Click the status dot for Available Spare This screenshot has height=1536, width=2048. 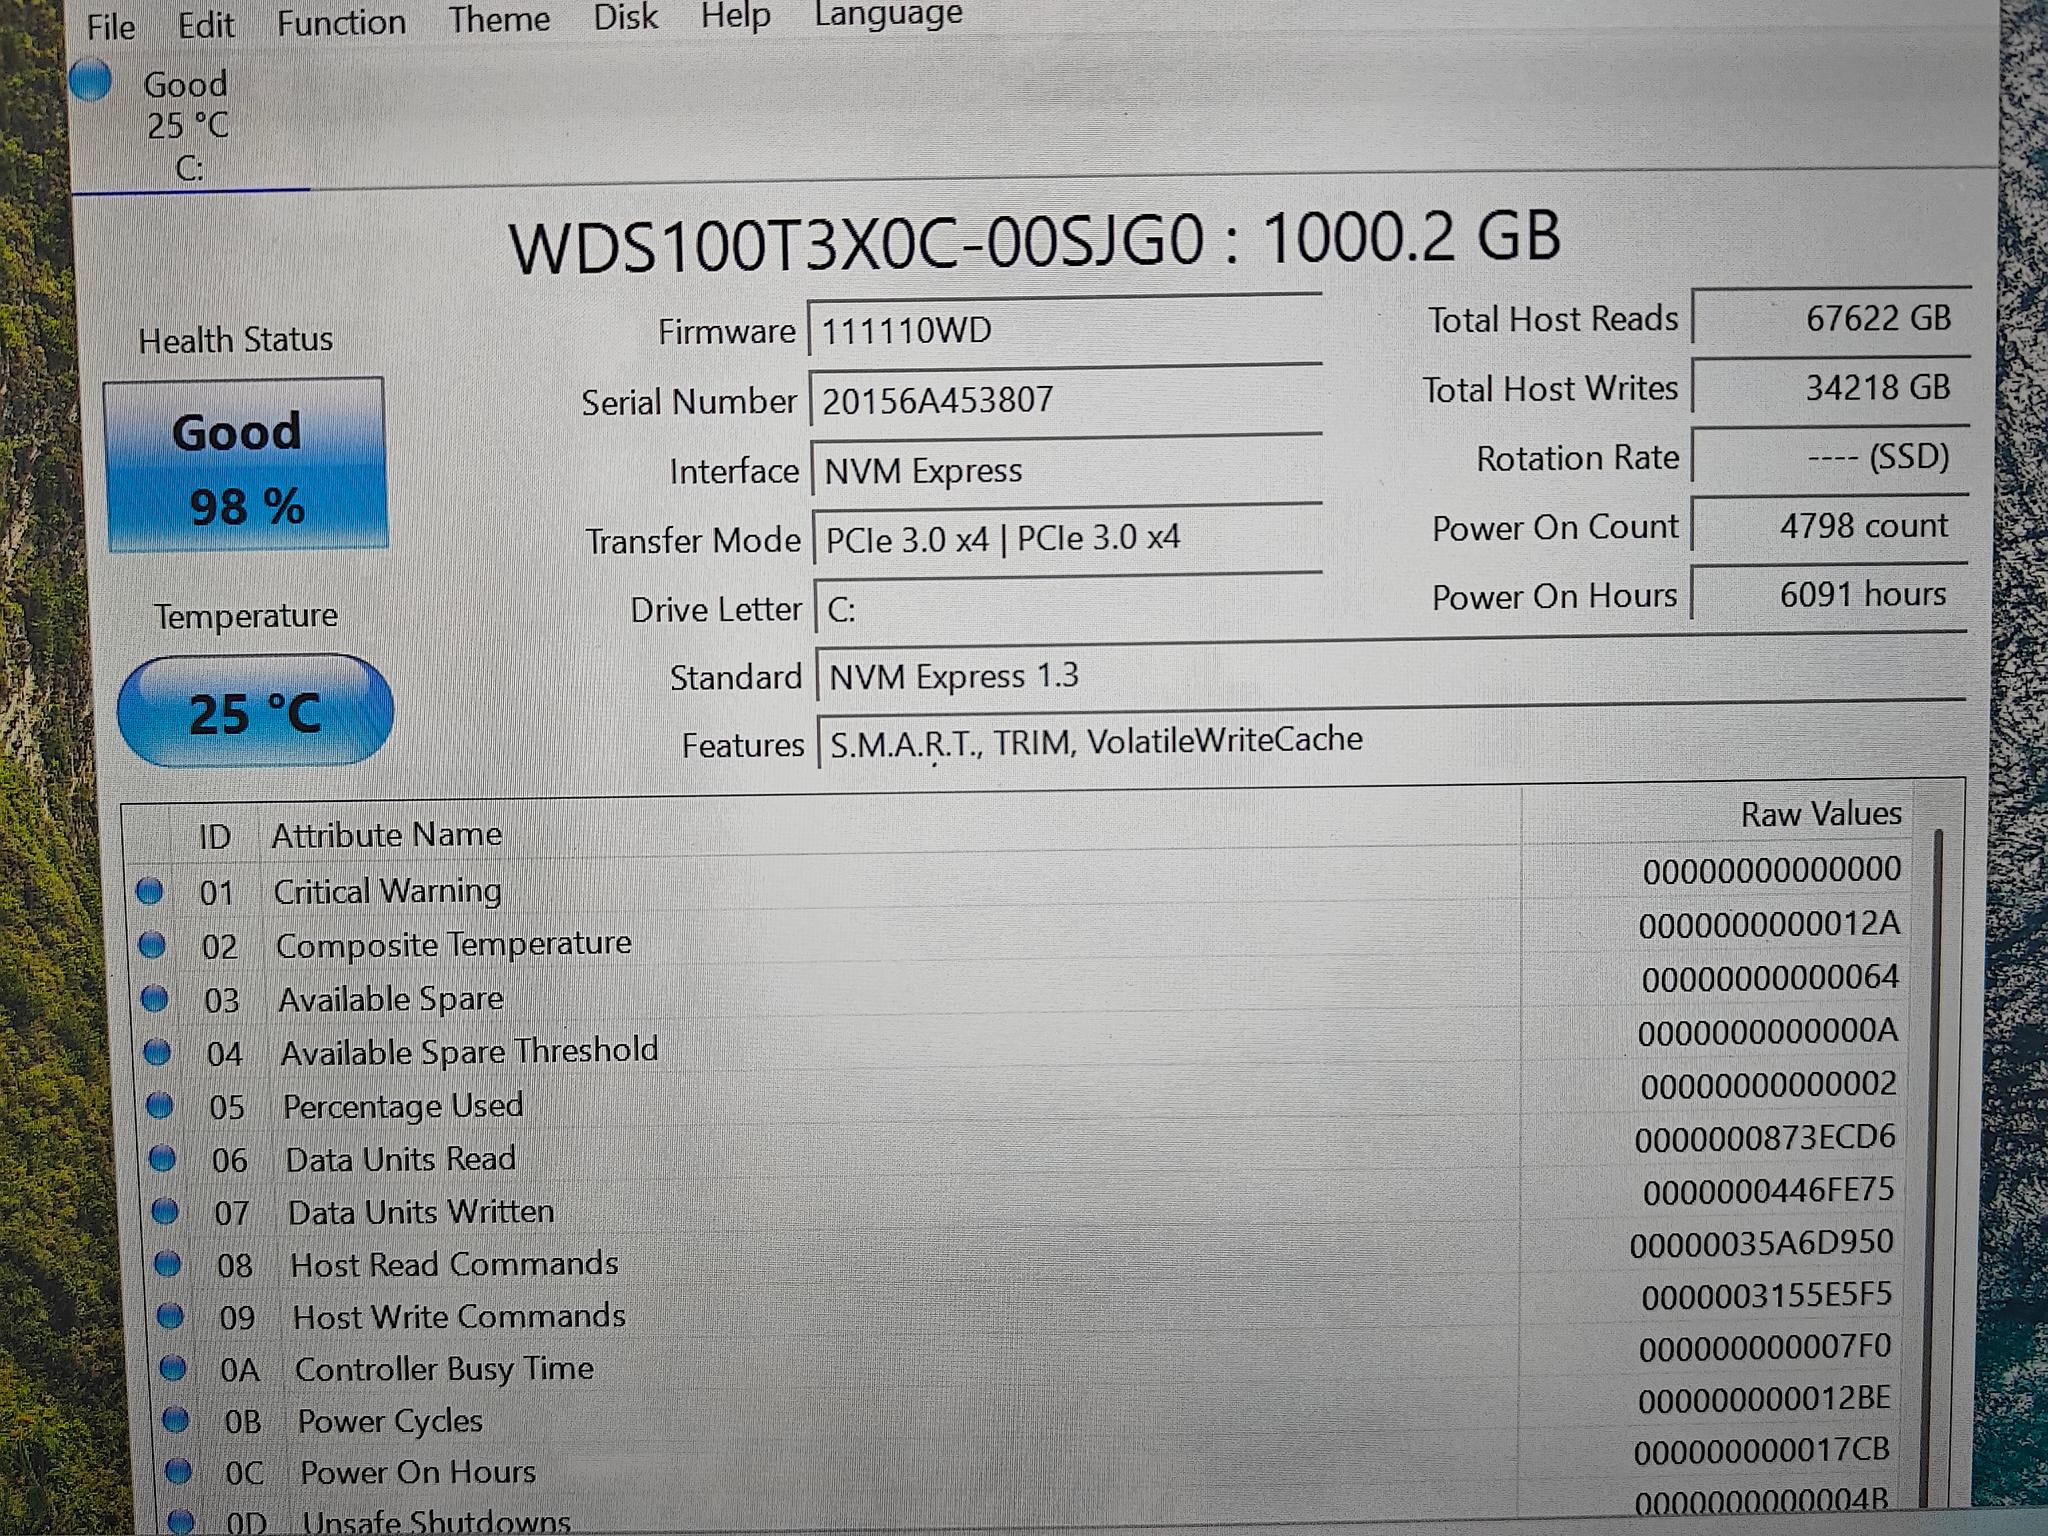155,998
